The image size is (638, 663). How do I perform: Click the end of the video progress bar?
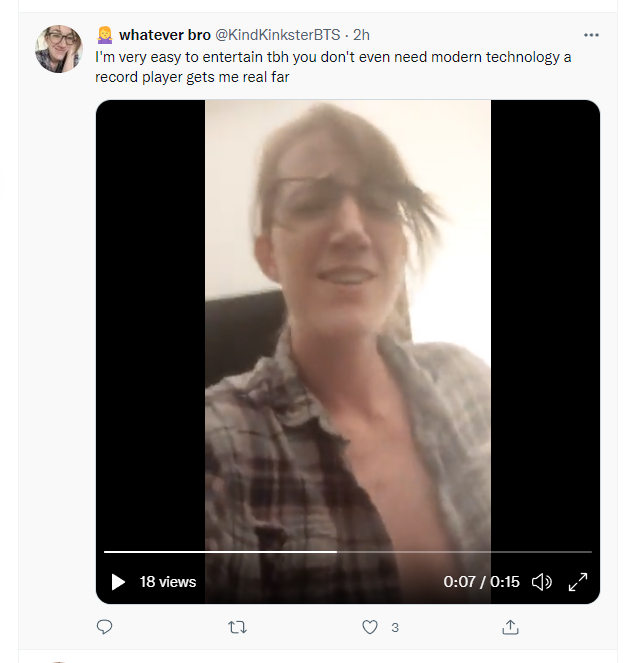tap(590, 552)
